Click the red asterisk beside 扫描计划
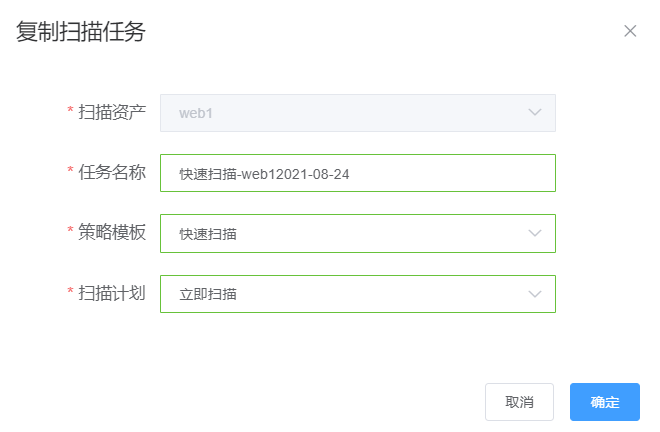 pyautogui.click(x=70, y=294)
